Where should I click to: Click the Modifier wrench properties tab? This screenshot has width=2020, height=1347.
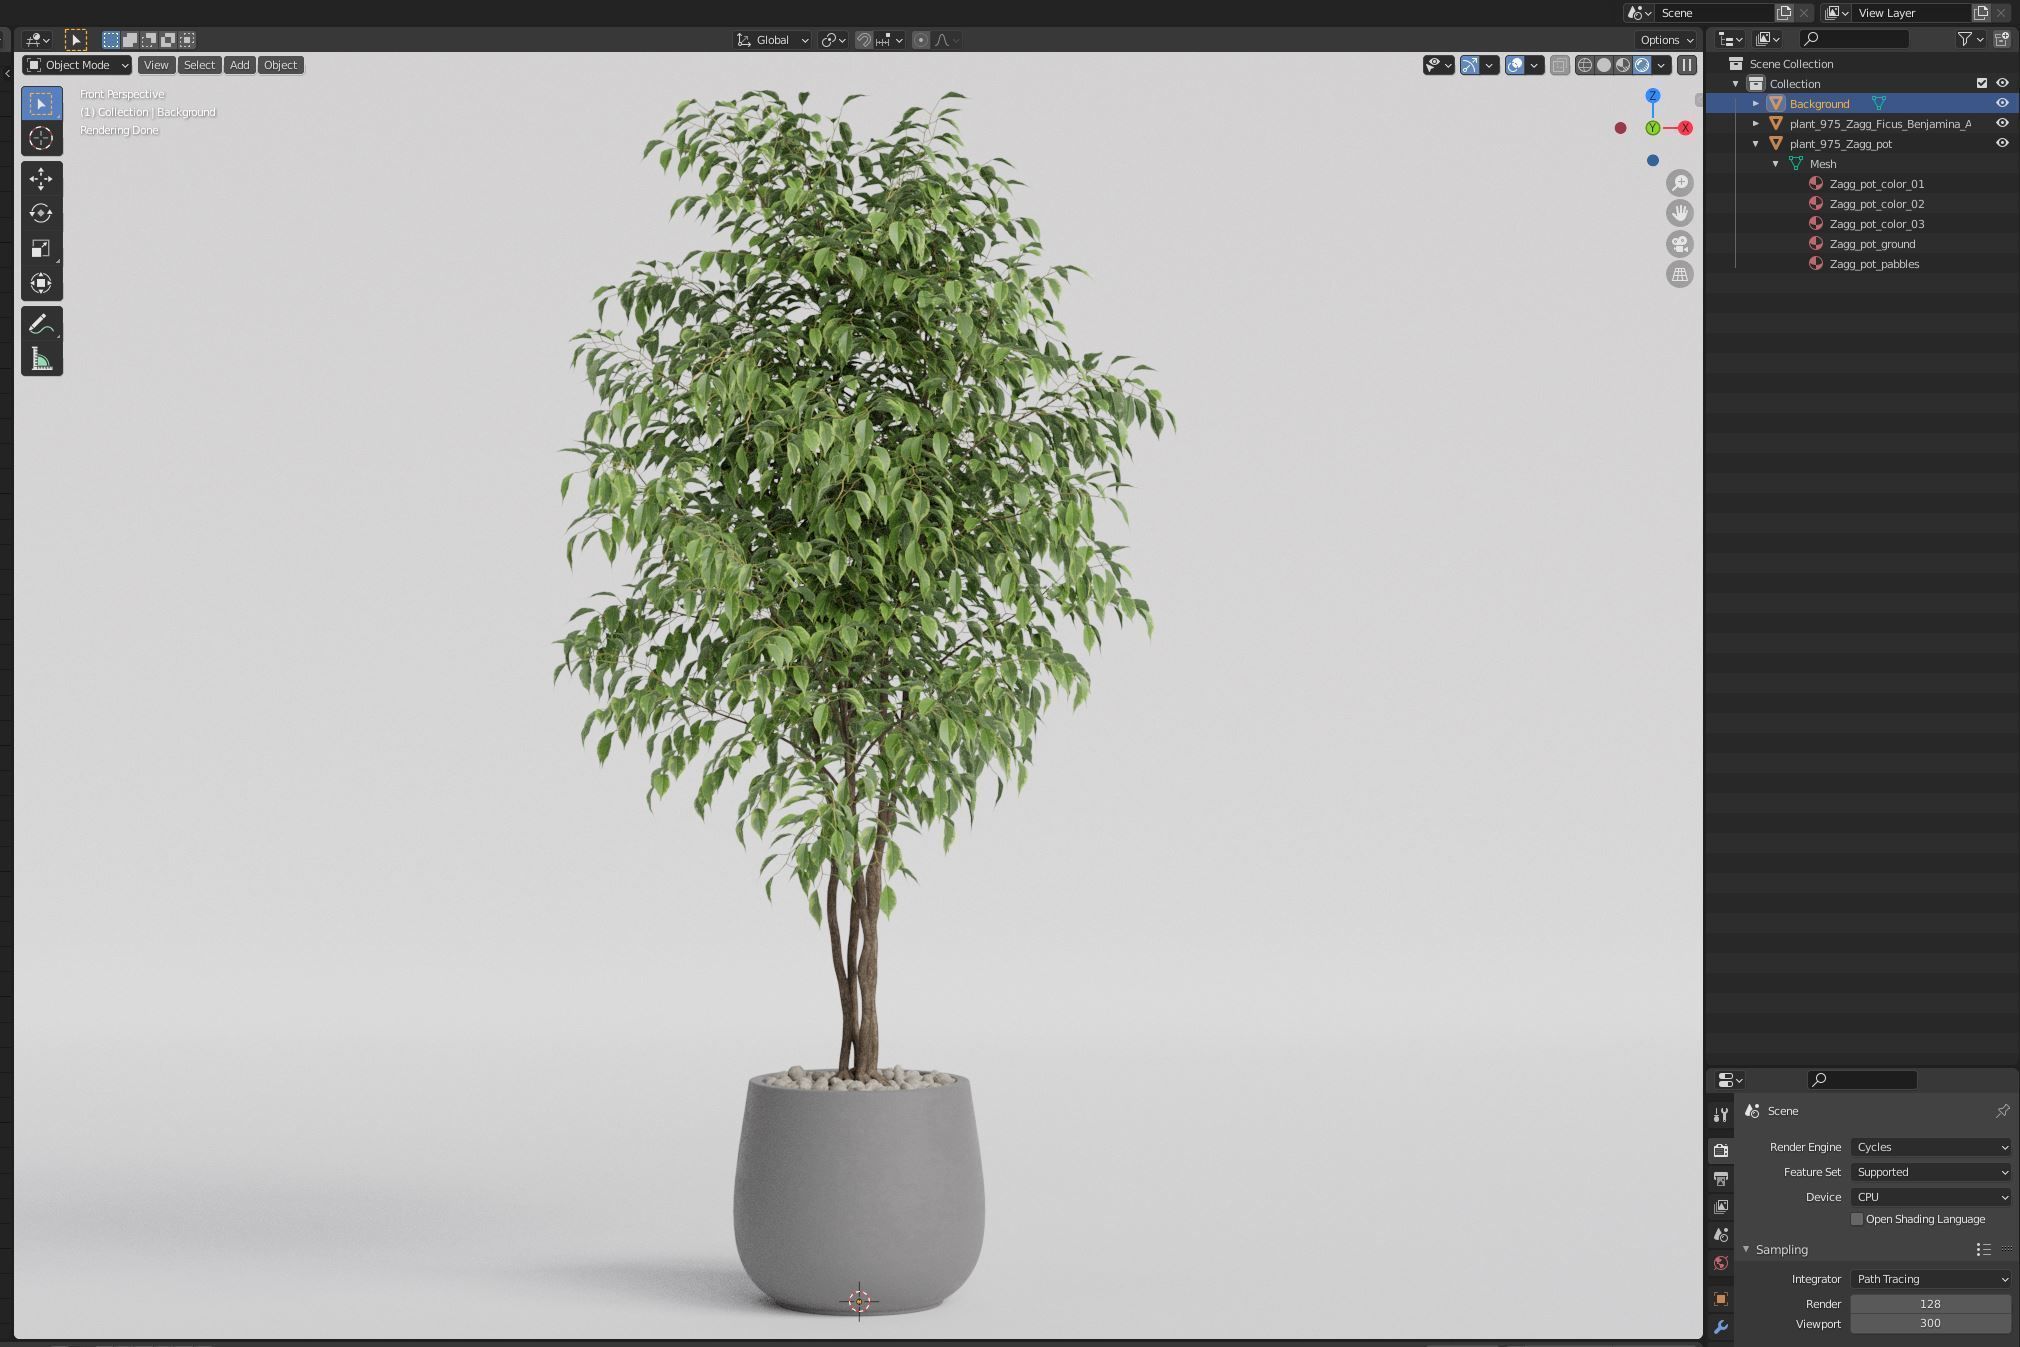(1720, 1328)
